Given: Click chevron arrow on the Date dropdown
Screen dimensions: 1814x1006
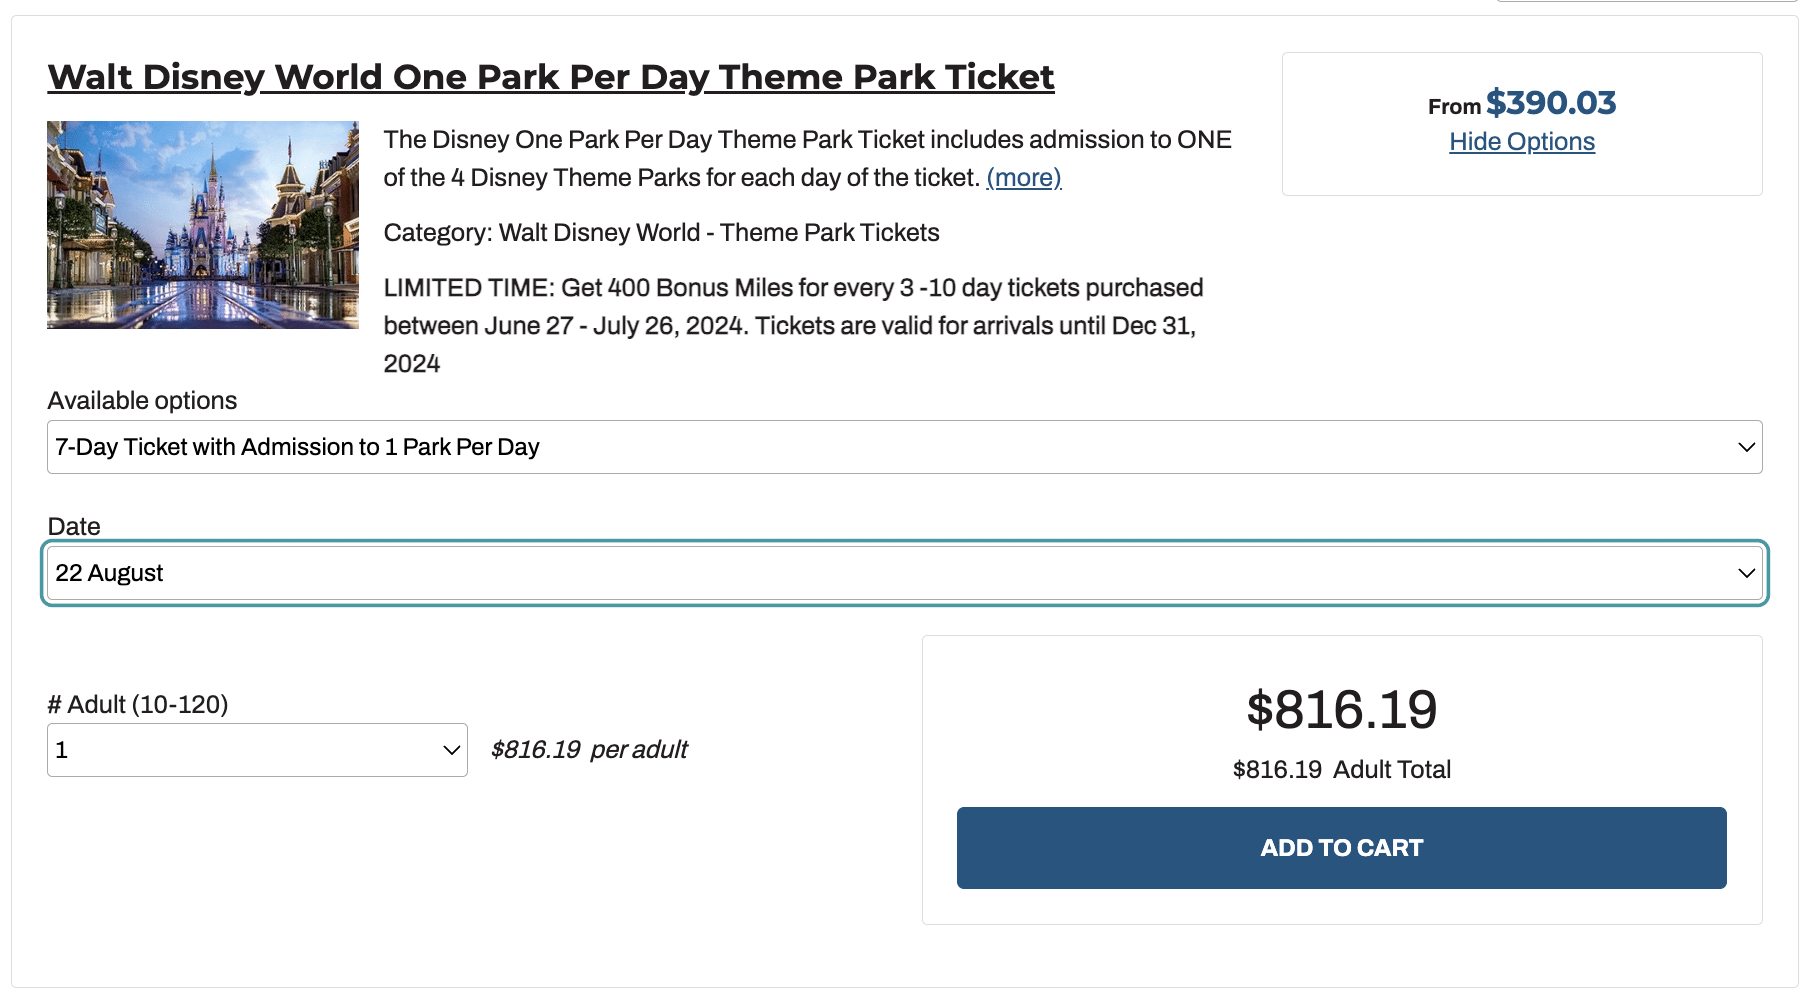Looking at the screenshot, I should 1746,573.
